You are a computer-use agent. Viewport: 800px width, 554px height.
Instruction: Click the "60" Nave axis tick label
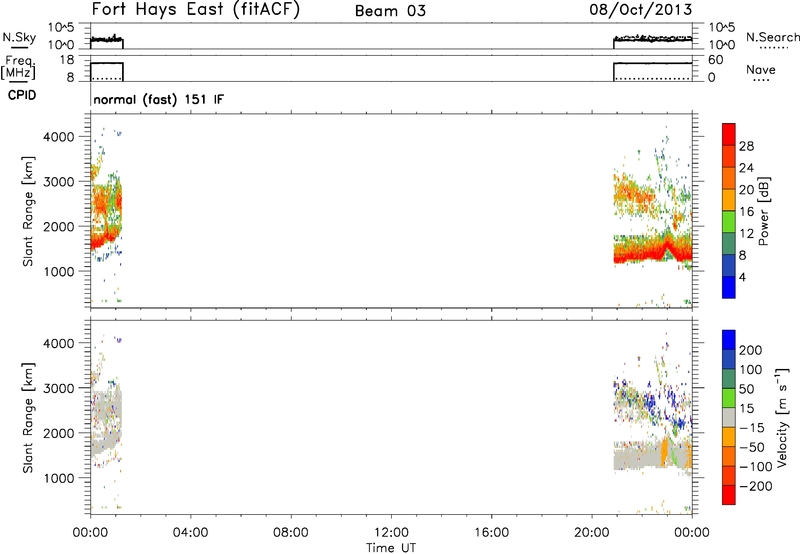tap(716, 60)
